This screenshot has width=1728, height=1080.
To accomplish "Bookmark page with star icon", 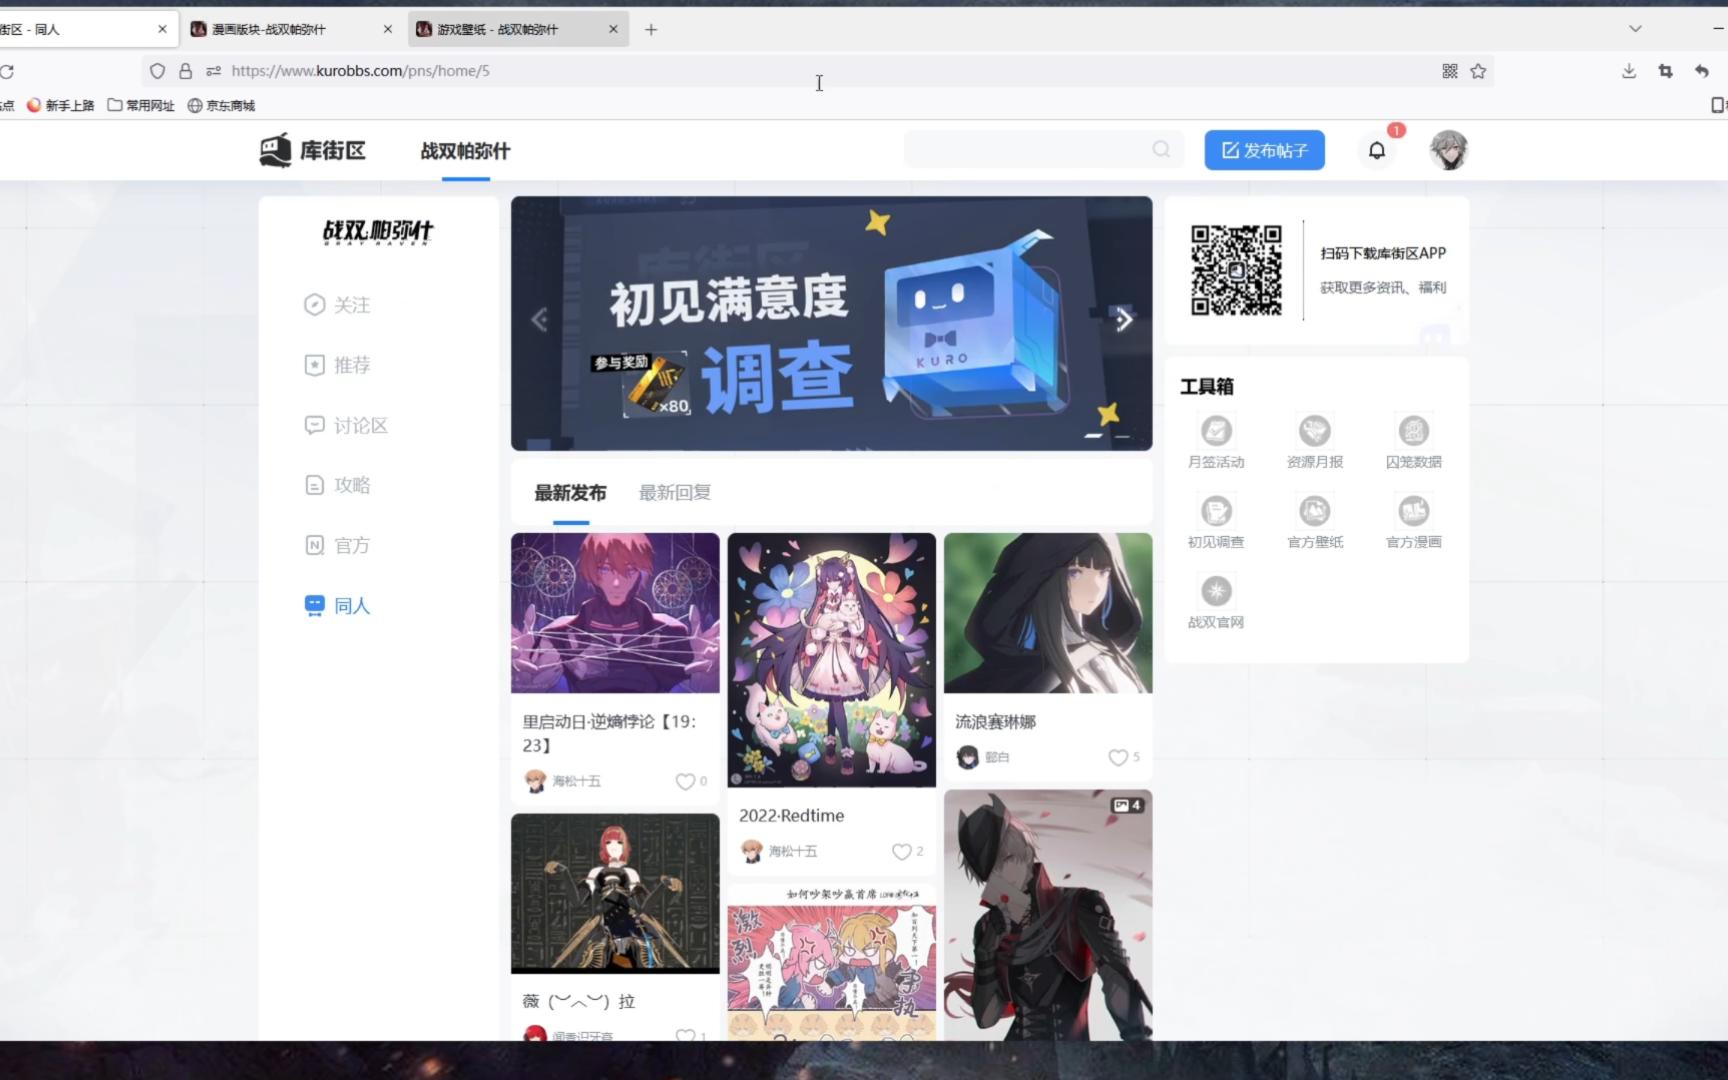I will 1478,71.
